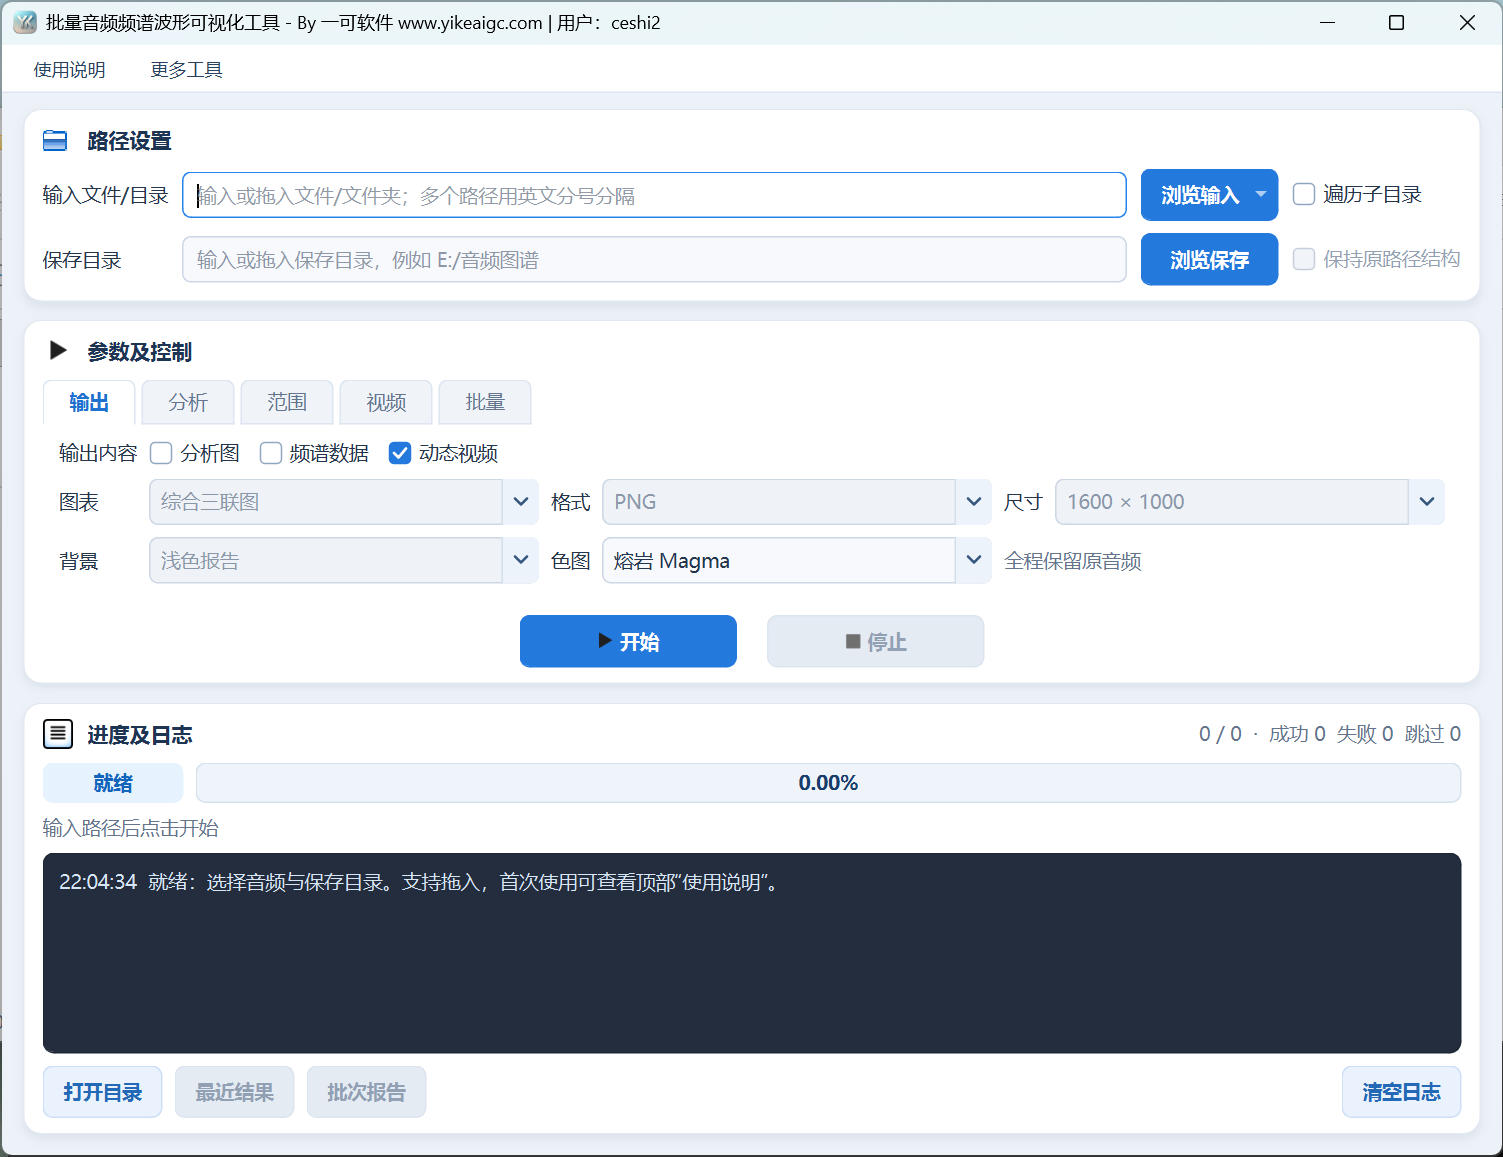Switch to the 批量 tab

point(485,402)
